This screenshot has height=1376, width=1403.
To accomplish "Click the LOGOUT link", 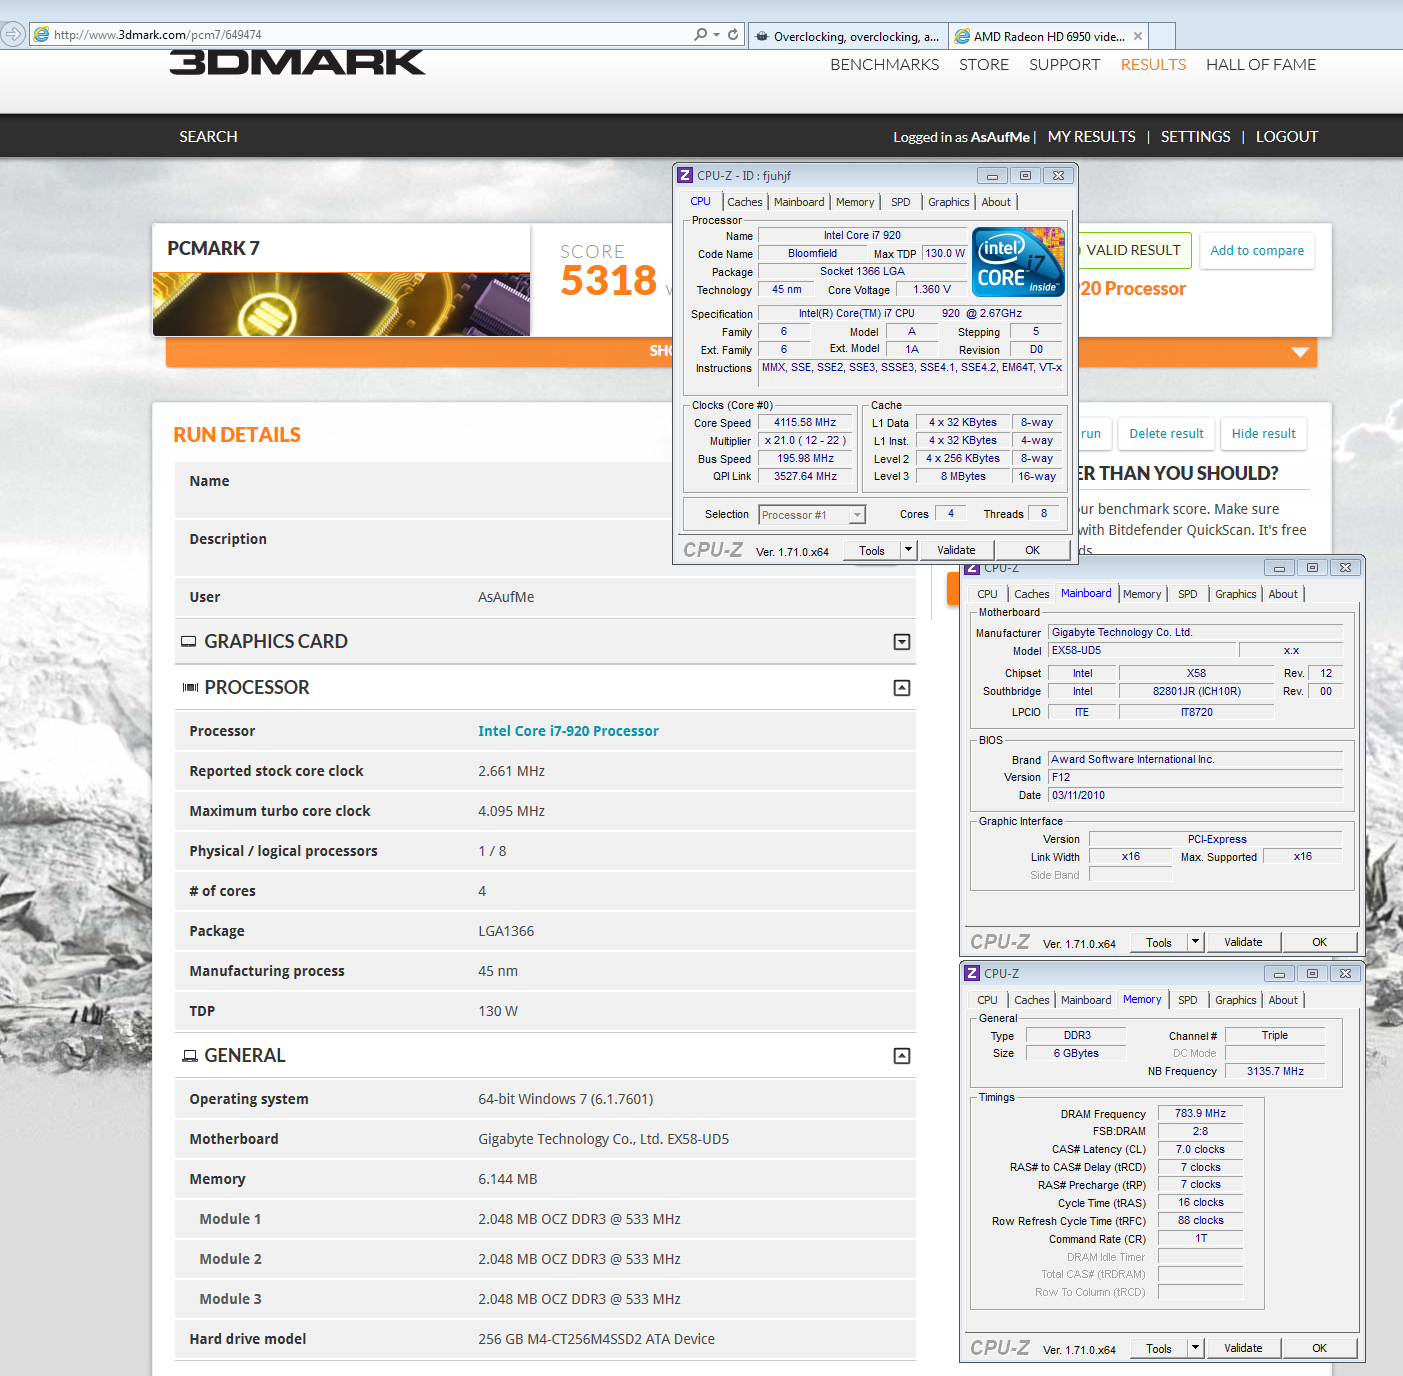I will pyautogui.click(x=1287, y=137).
